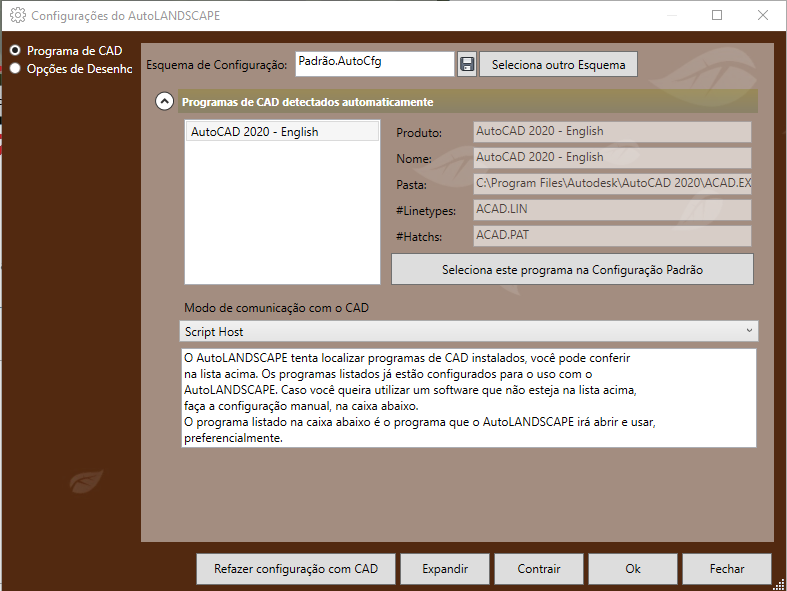This screenshot has width=787, height=591.
Task: Click the Refazer configuração com CAD button
Action: click(296, 569)
